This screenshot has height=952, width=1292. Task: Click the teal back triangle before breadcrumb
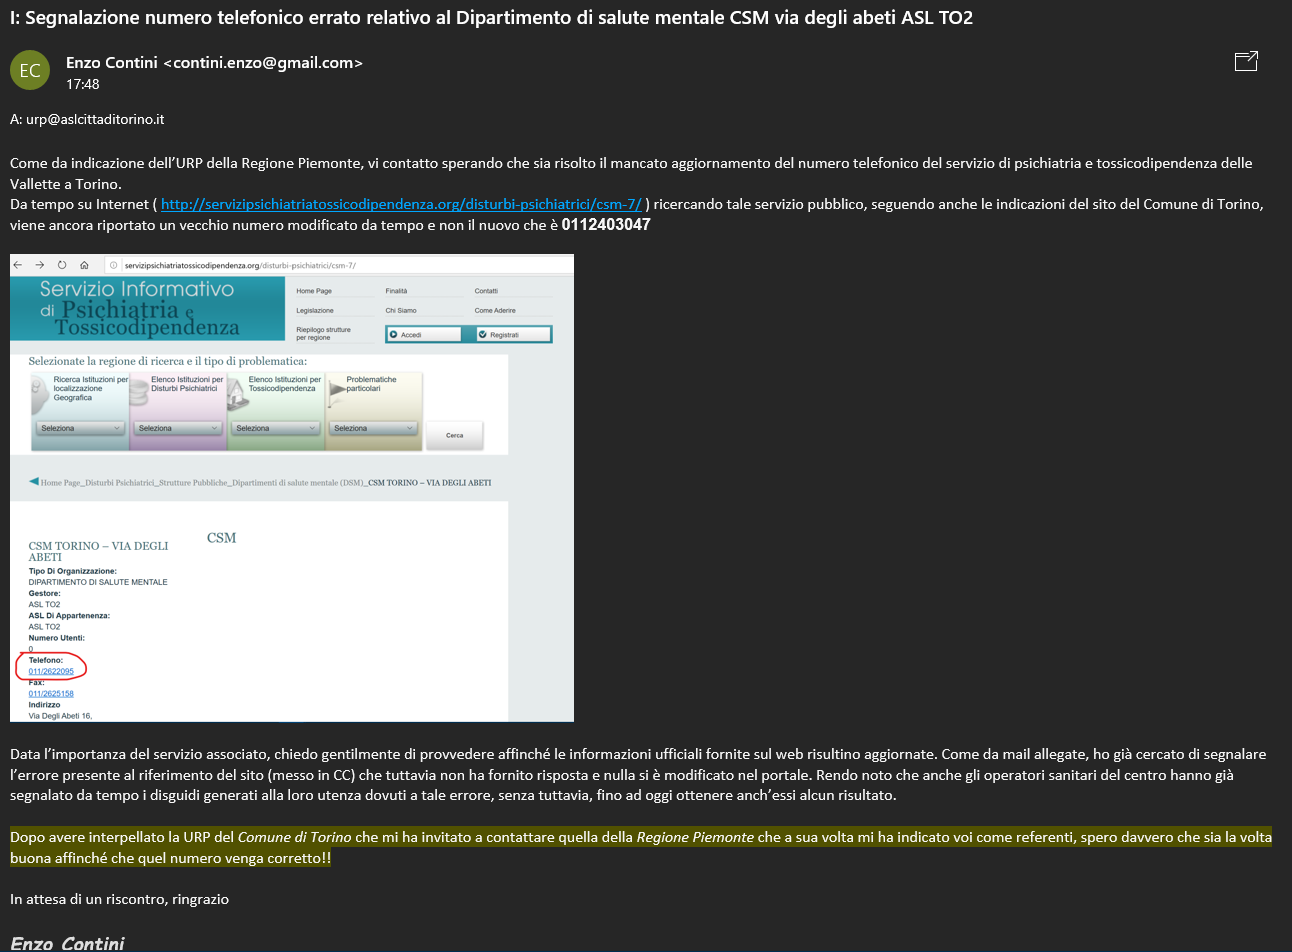coord(33,481)
